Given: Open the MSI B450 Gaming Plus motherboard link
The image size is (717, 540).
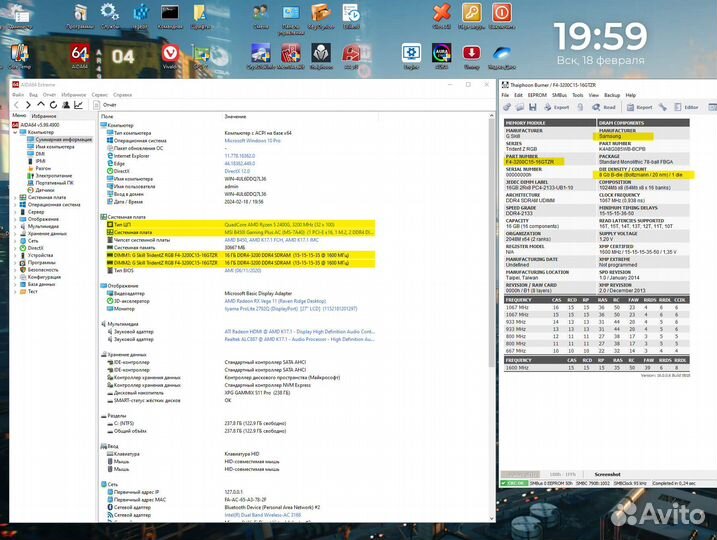Looking at the screenshot, I should tap(299, 233).
